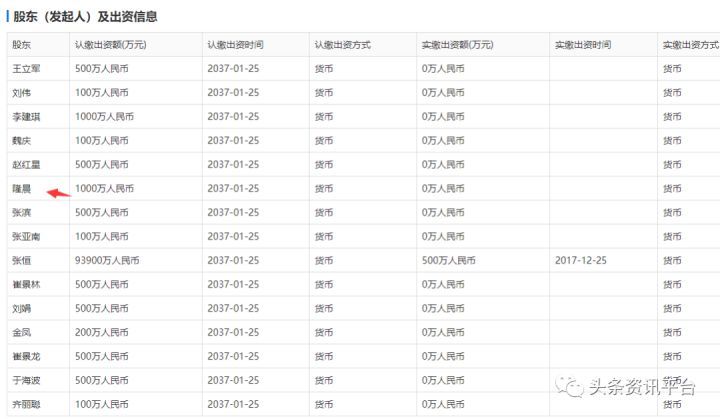The width and height of the screenshot is (720, 419).
Task: Click the 认缴出资时间 column header
Action: coord(235,45)
